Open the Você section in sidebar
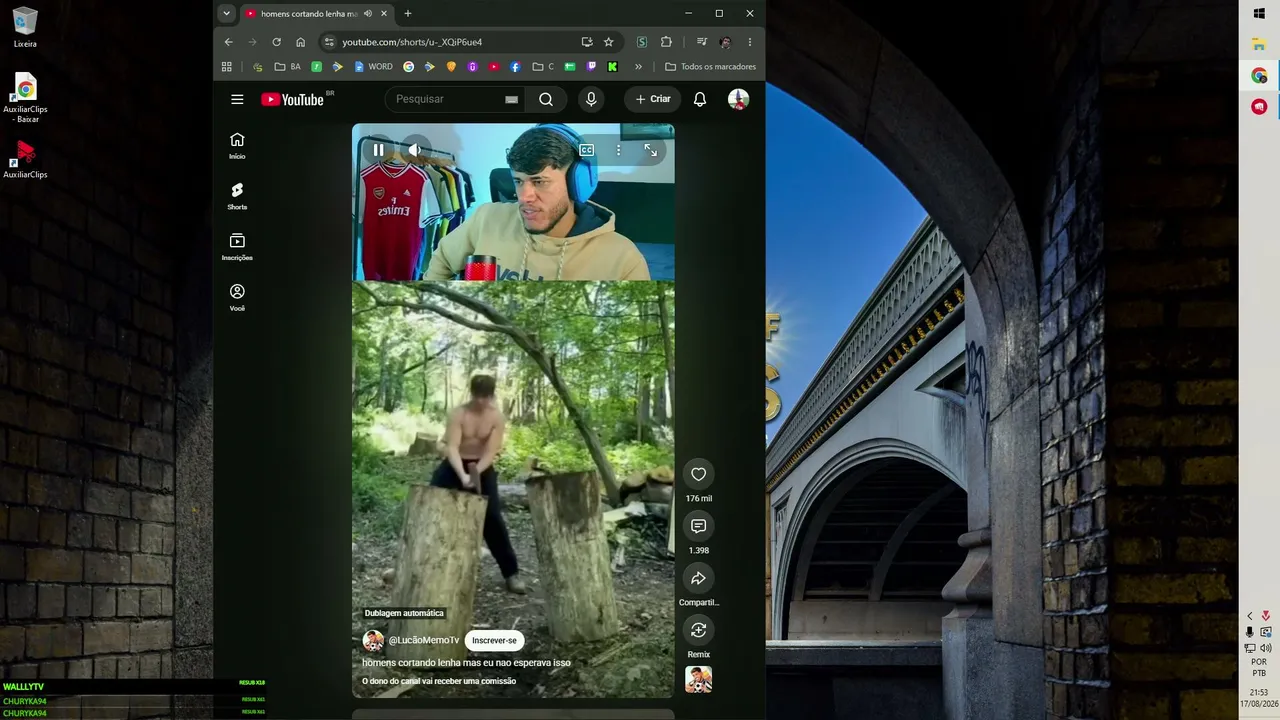 pyautogui.click(x=237, y=297)
